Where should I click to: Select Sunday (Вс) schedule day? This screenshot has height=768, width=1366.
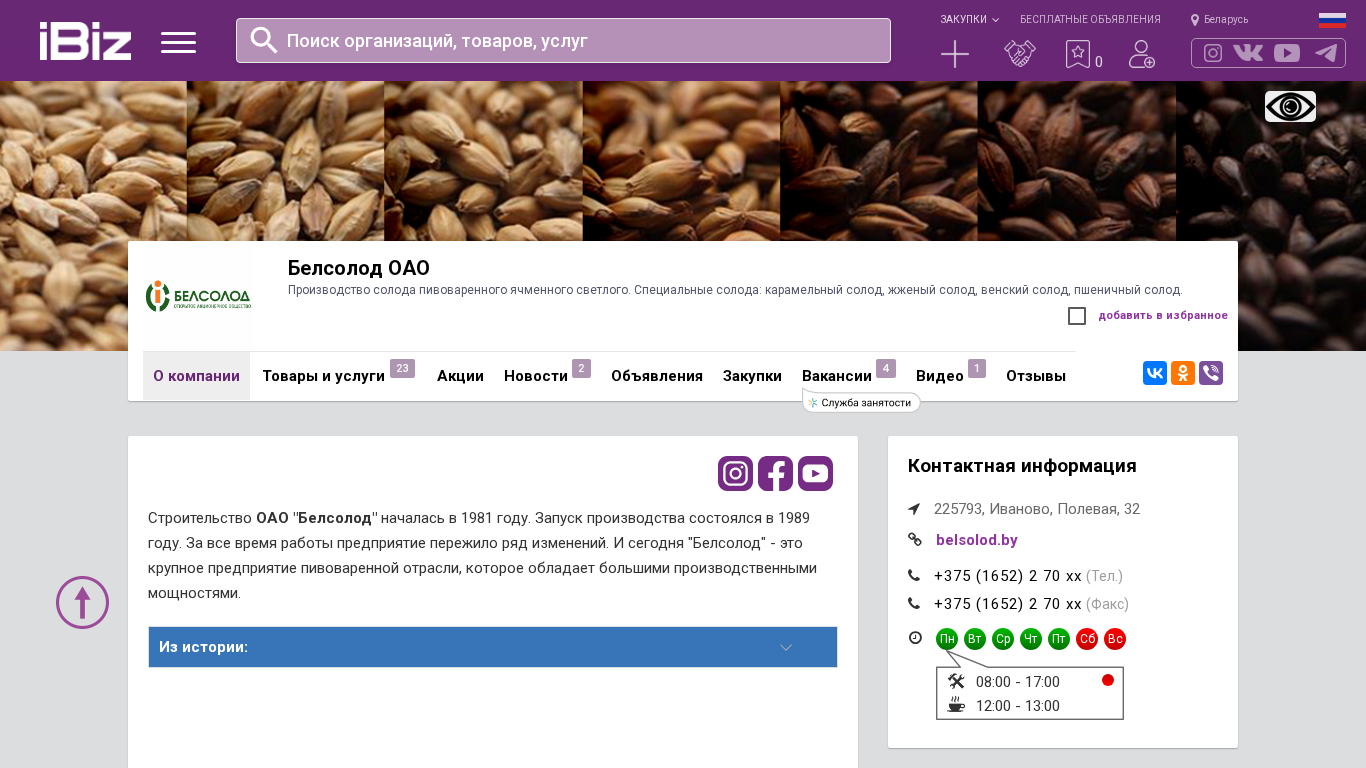pos(1115,639)
